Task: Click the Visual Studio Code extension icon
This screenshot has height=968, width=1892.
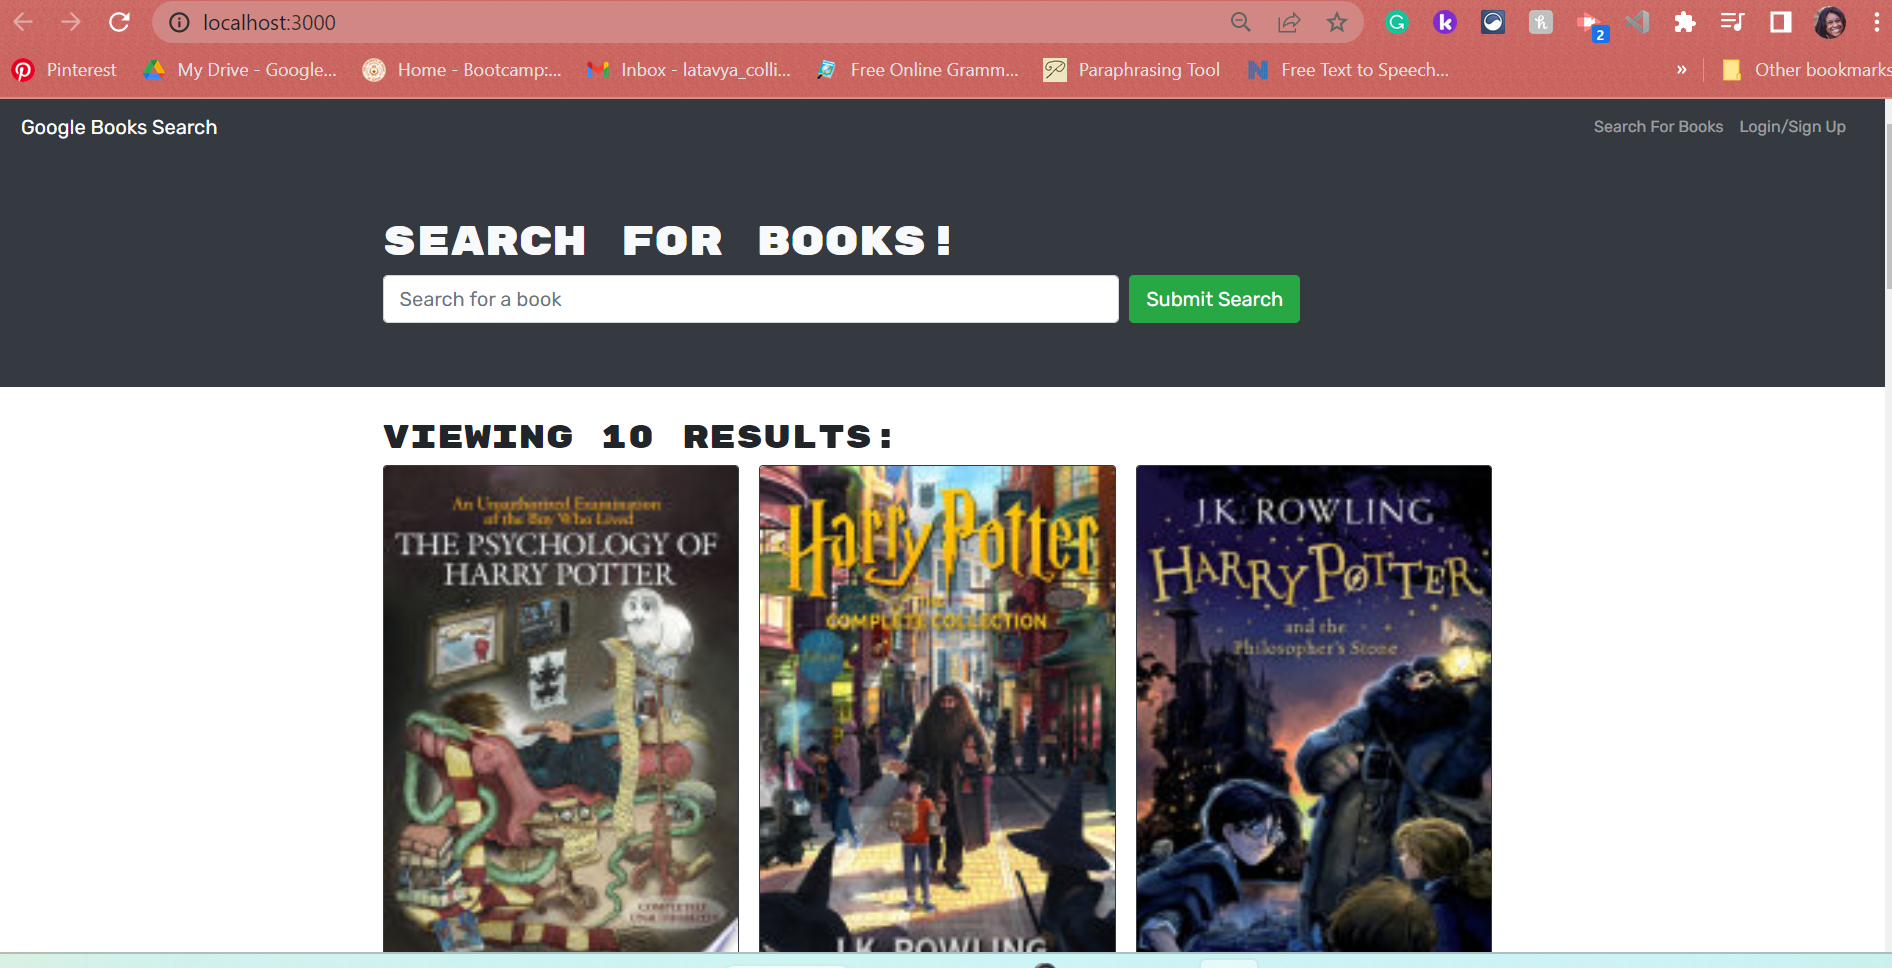Action: (x=1637, y=22)
